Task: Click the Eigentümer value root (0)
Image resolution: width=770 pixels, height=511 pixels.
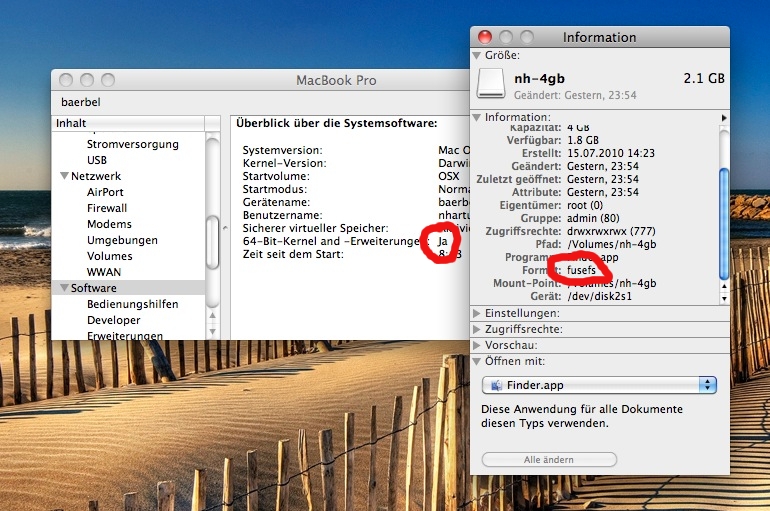Action: (x=585, y=205)
